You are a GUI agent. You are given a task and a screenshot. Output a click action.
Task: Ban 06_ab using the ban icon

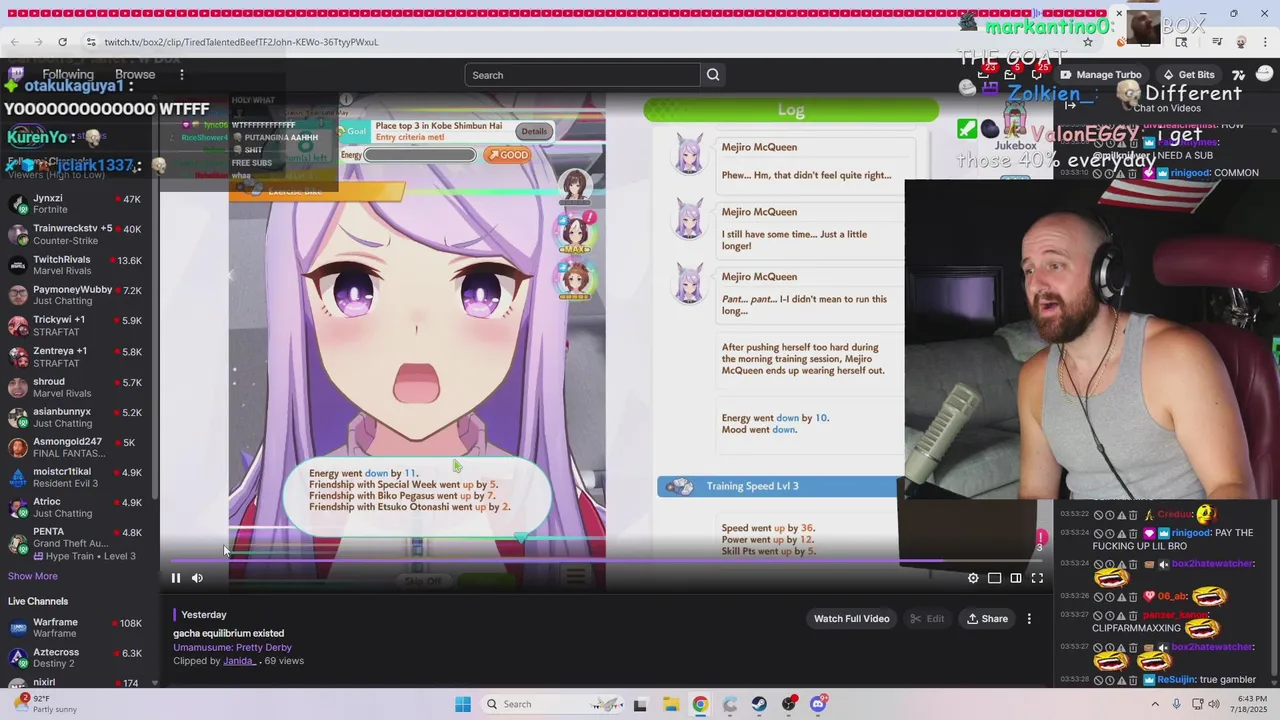(x=1098, y=596)
